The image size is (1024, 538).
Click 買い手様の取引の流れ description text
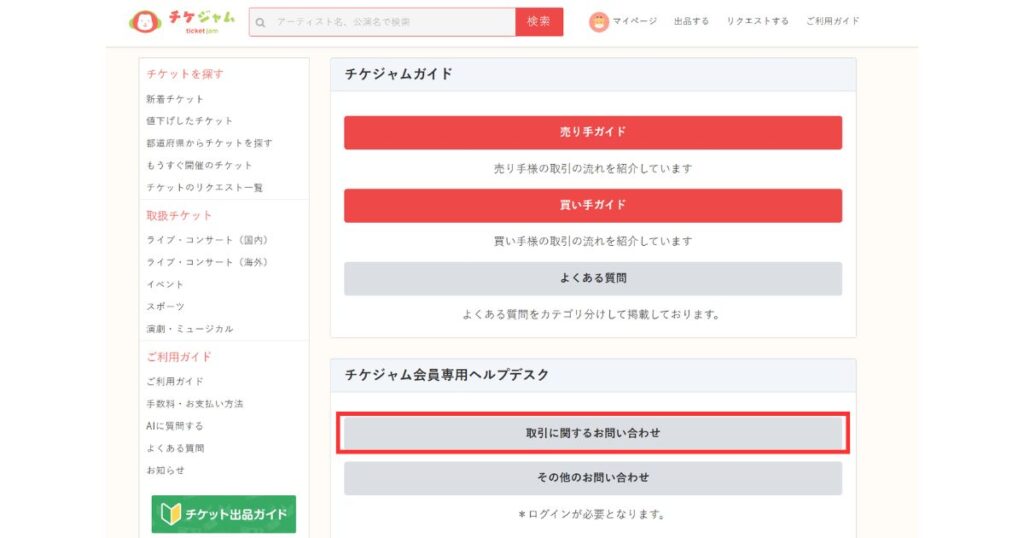point(593,242)
